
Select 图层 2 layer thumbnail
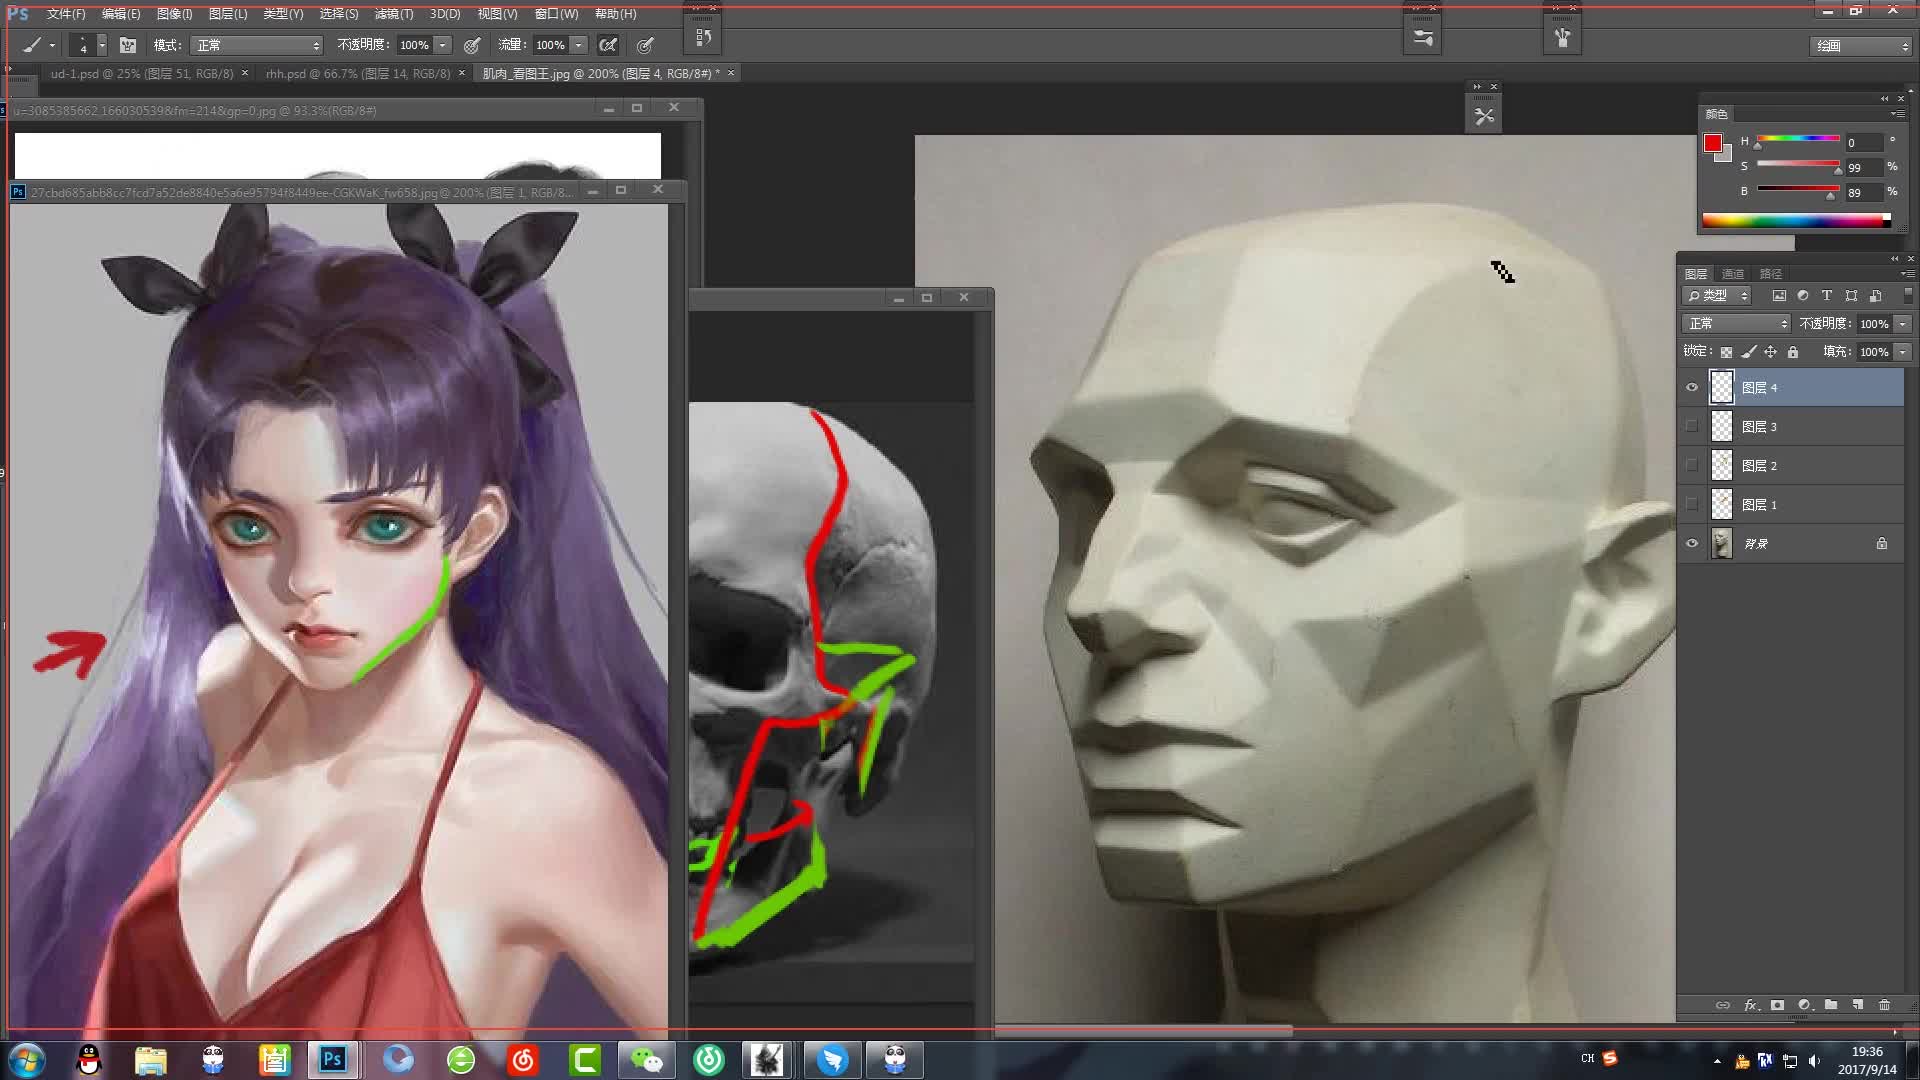click(1722, 466)
